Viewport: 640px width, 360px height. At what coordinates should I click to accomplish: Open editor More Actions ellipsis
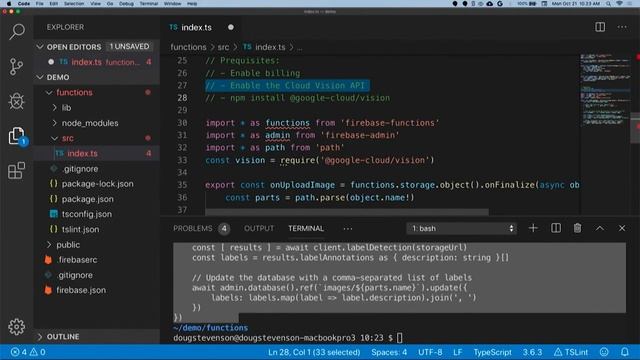622,27
